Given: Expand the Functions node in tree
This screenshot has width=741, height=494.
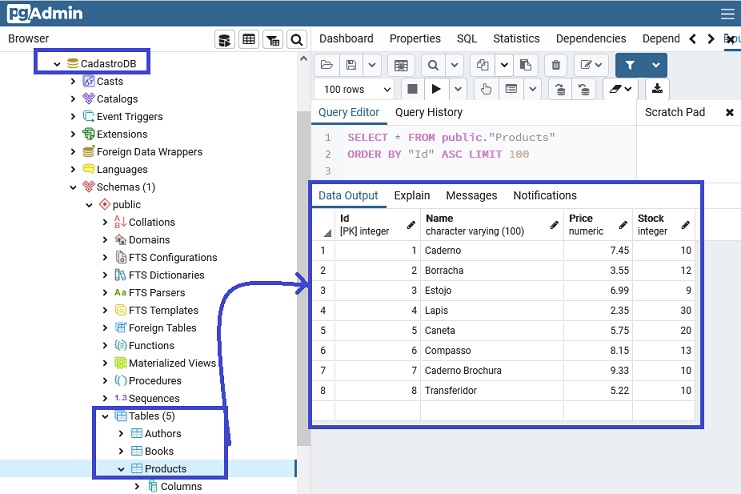Looking at the screenshot, I should tap(105, 346).
